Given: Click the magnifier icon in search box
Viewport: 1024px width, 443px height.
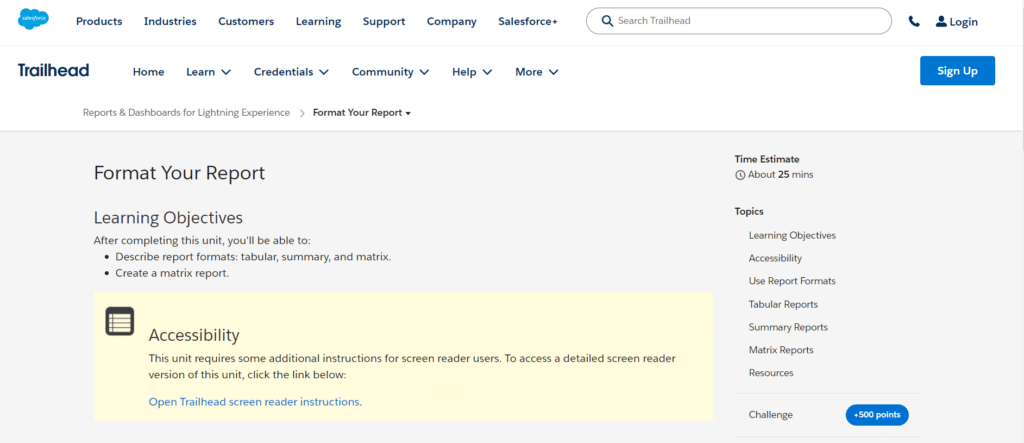Looking at the screenshot, I should [x=607, y=21].
